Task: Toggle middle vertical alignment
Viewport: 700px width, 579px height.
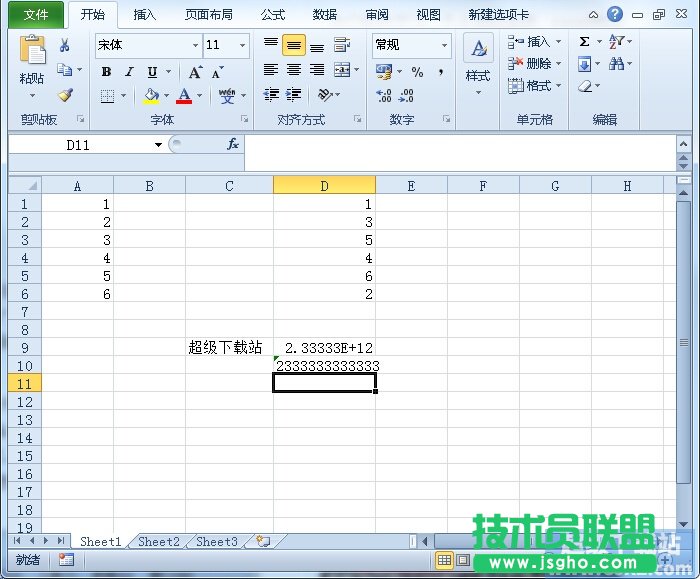Action: pos(293,45)
